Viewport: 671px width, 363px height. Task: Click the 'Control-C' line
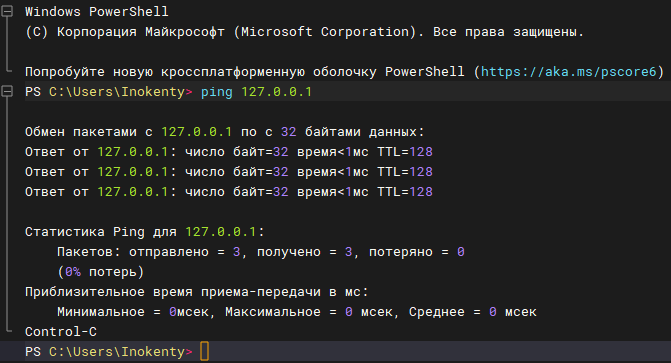point(61,332)
